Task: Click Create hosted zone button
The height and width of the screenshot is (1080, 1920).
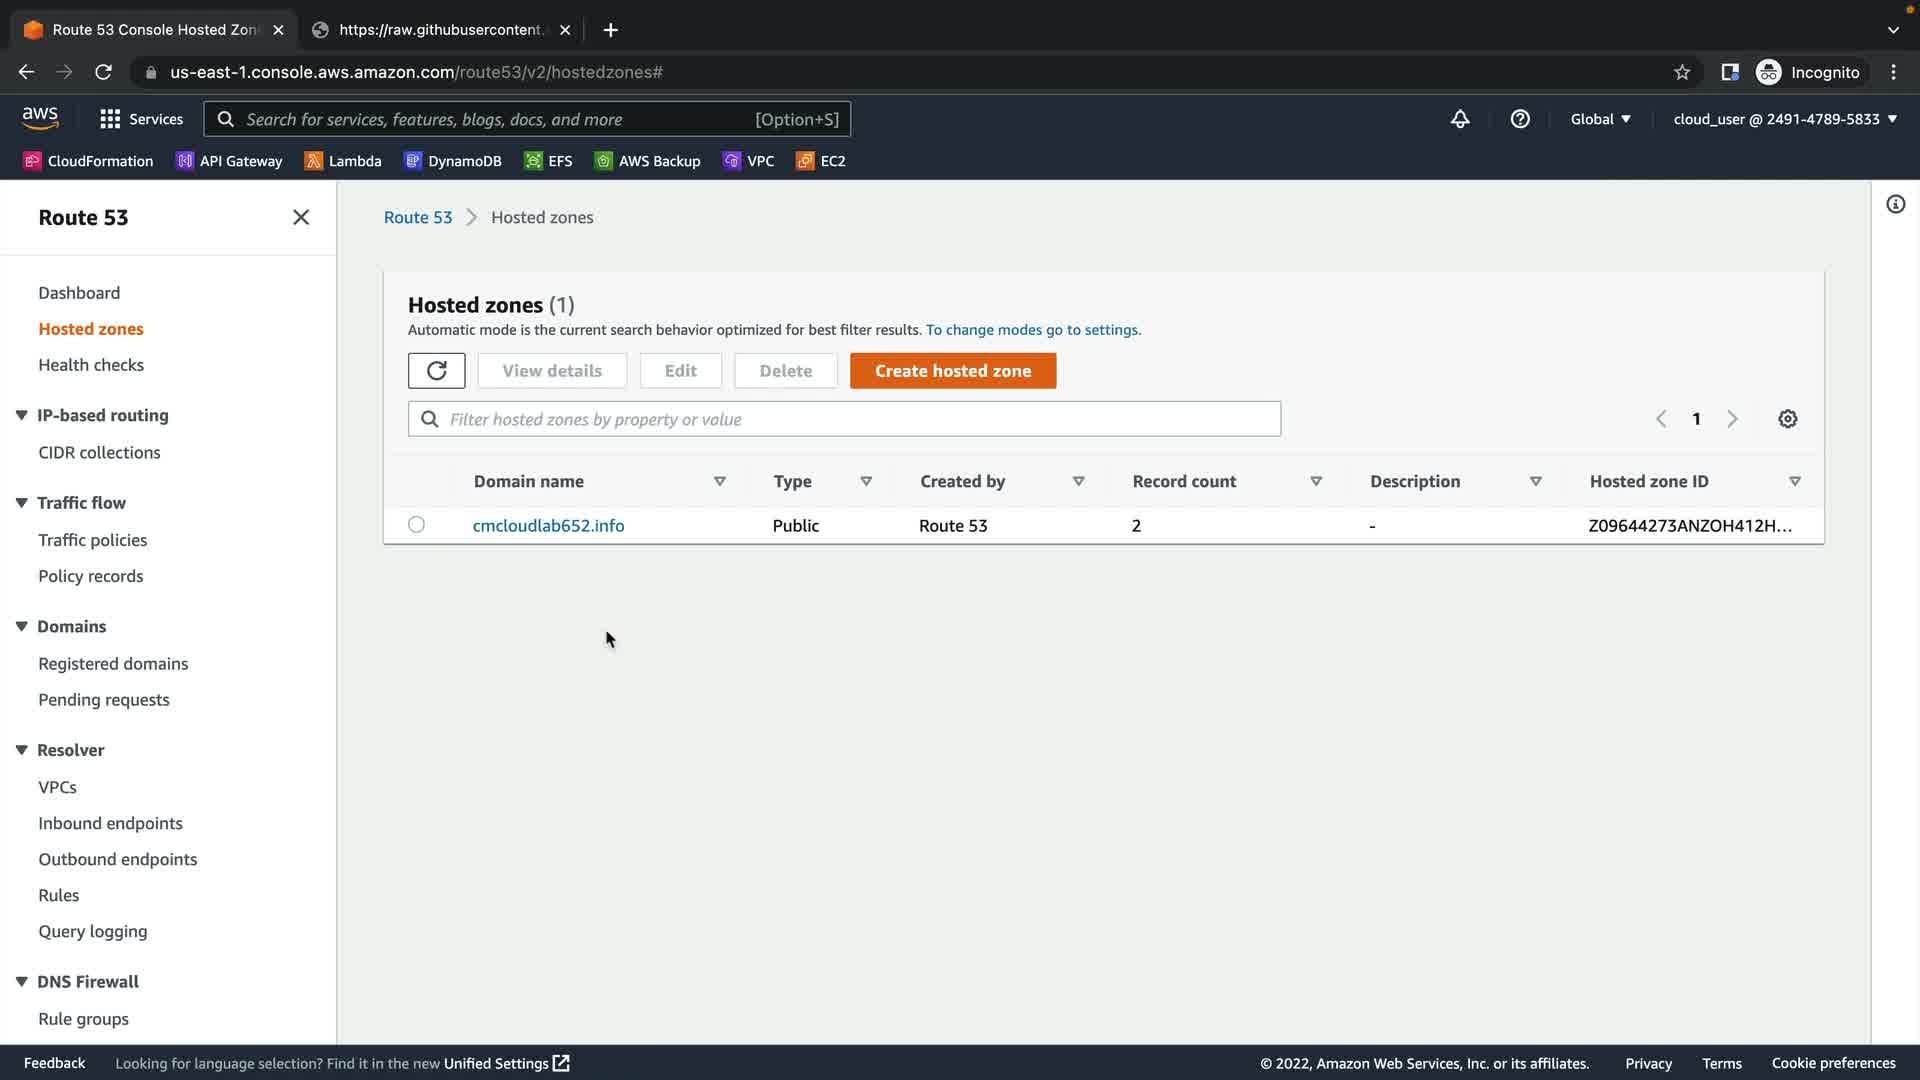Action: coord(952,371)
